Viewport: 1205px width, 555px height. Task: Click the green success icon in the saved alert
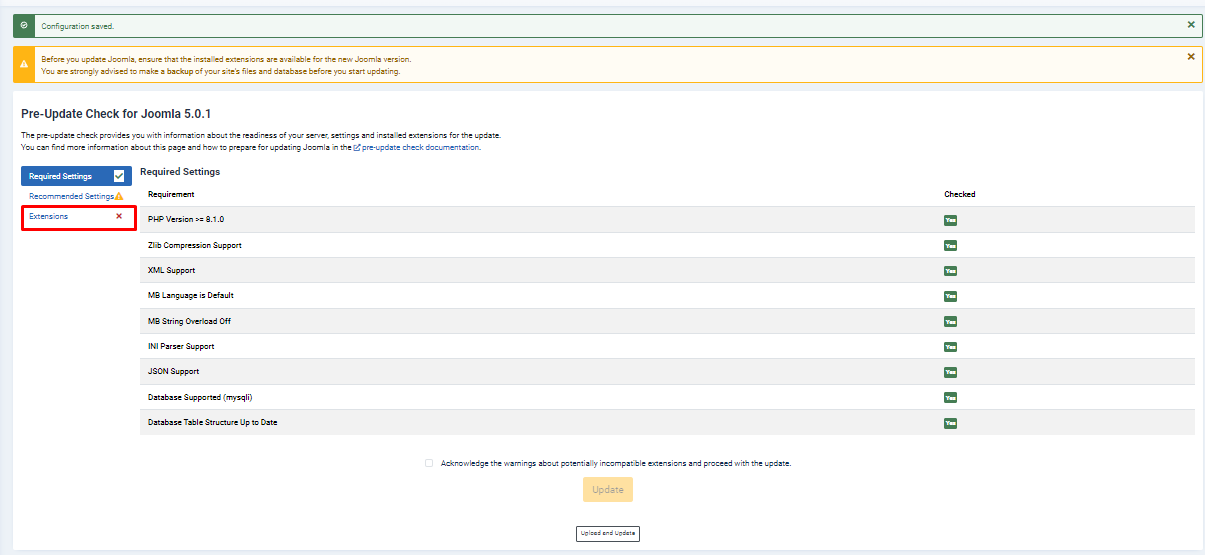point(26,26)
